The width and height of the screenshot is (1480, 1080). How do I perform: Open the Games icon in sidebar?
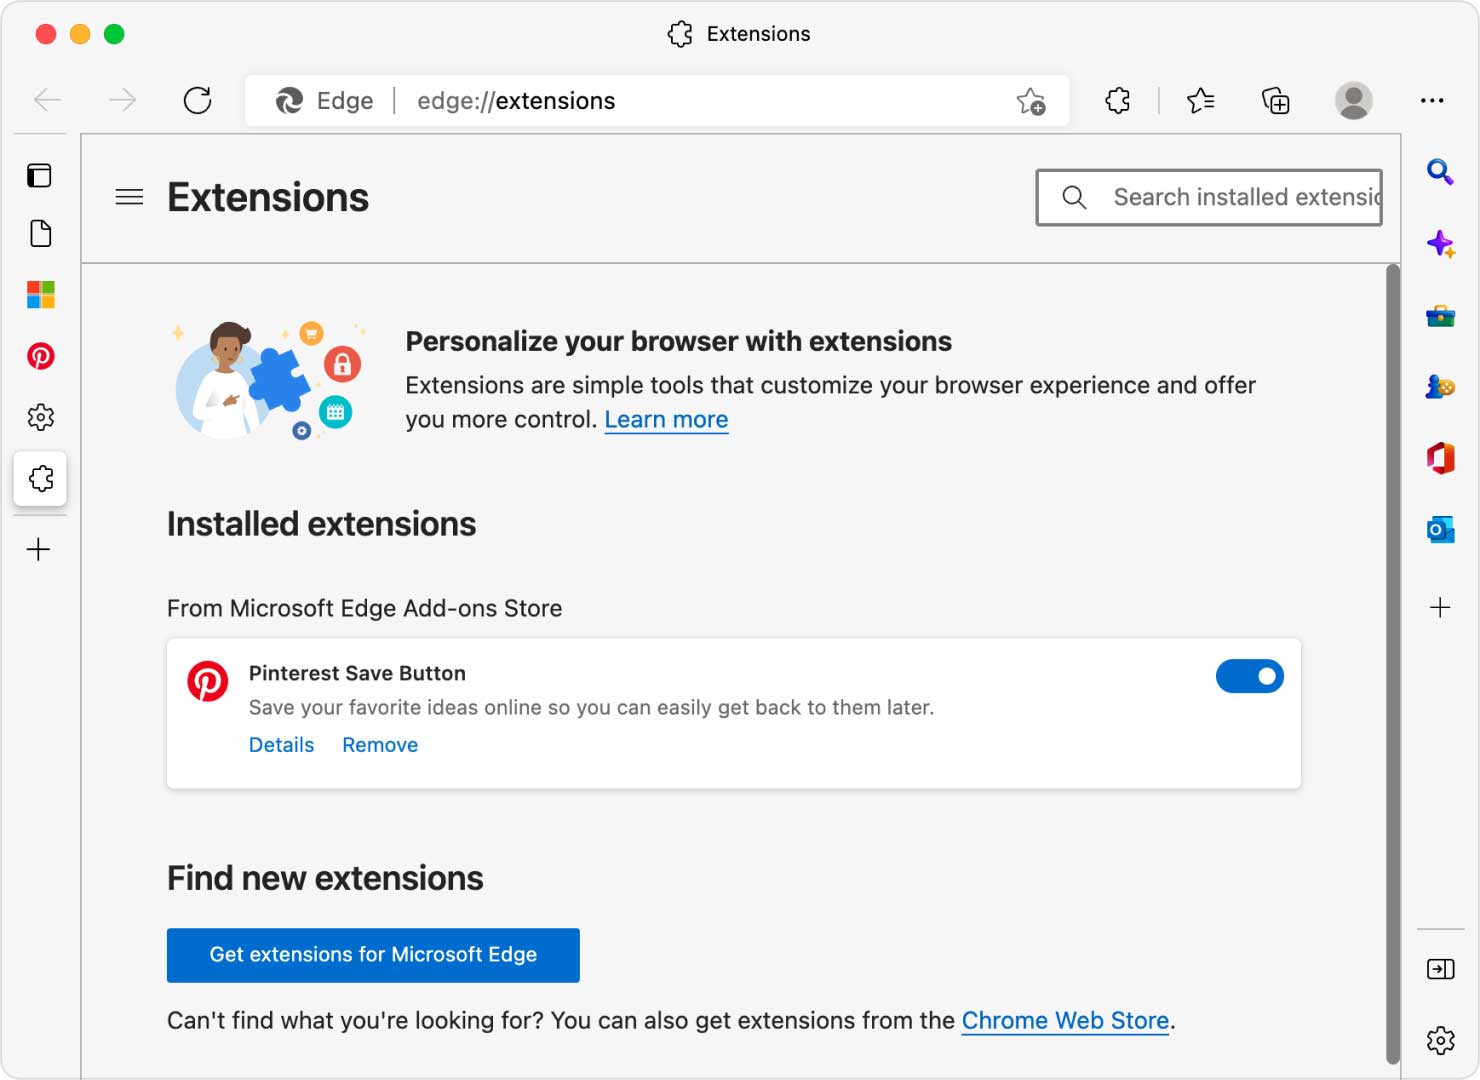click(1440, 386)
